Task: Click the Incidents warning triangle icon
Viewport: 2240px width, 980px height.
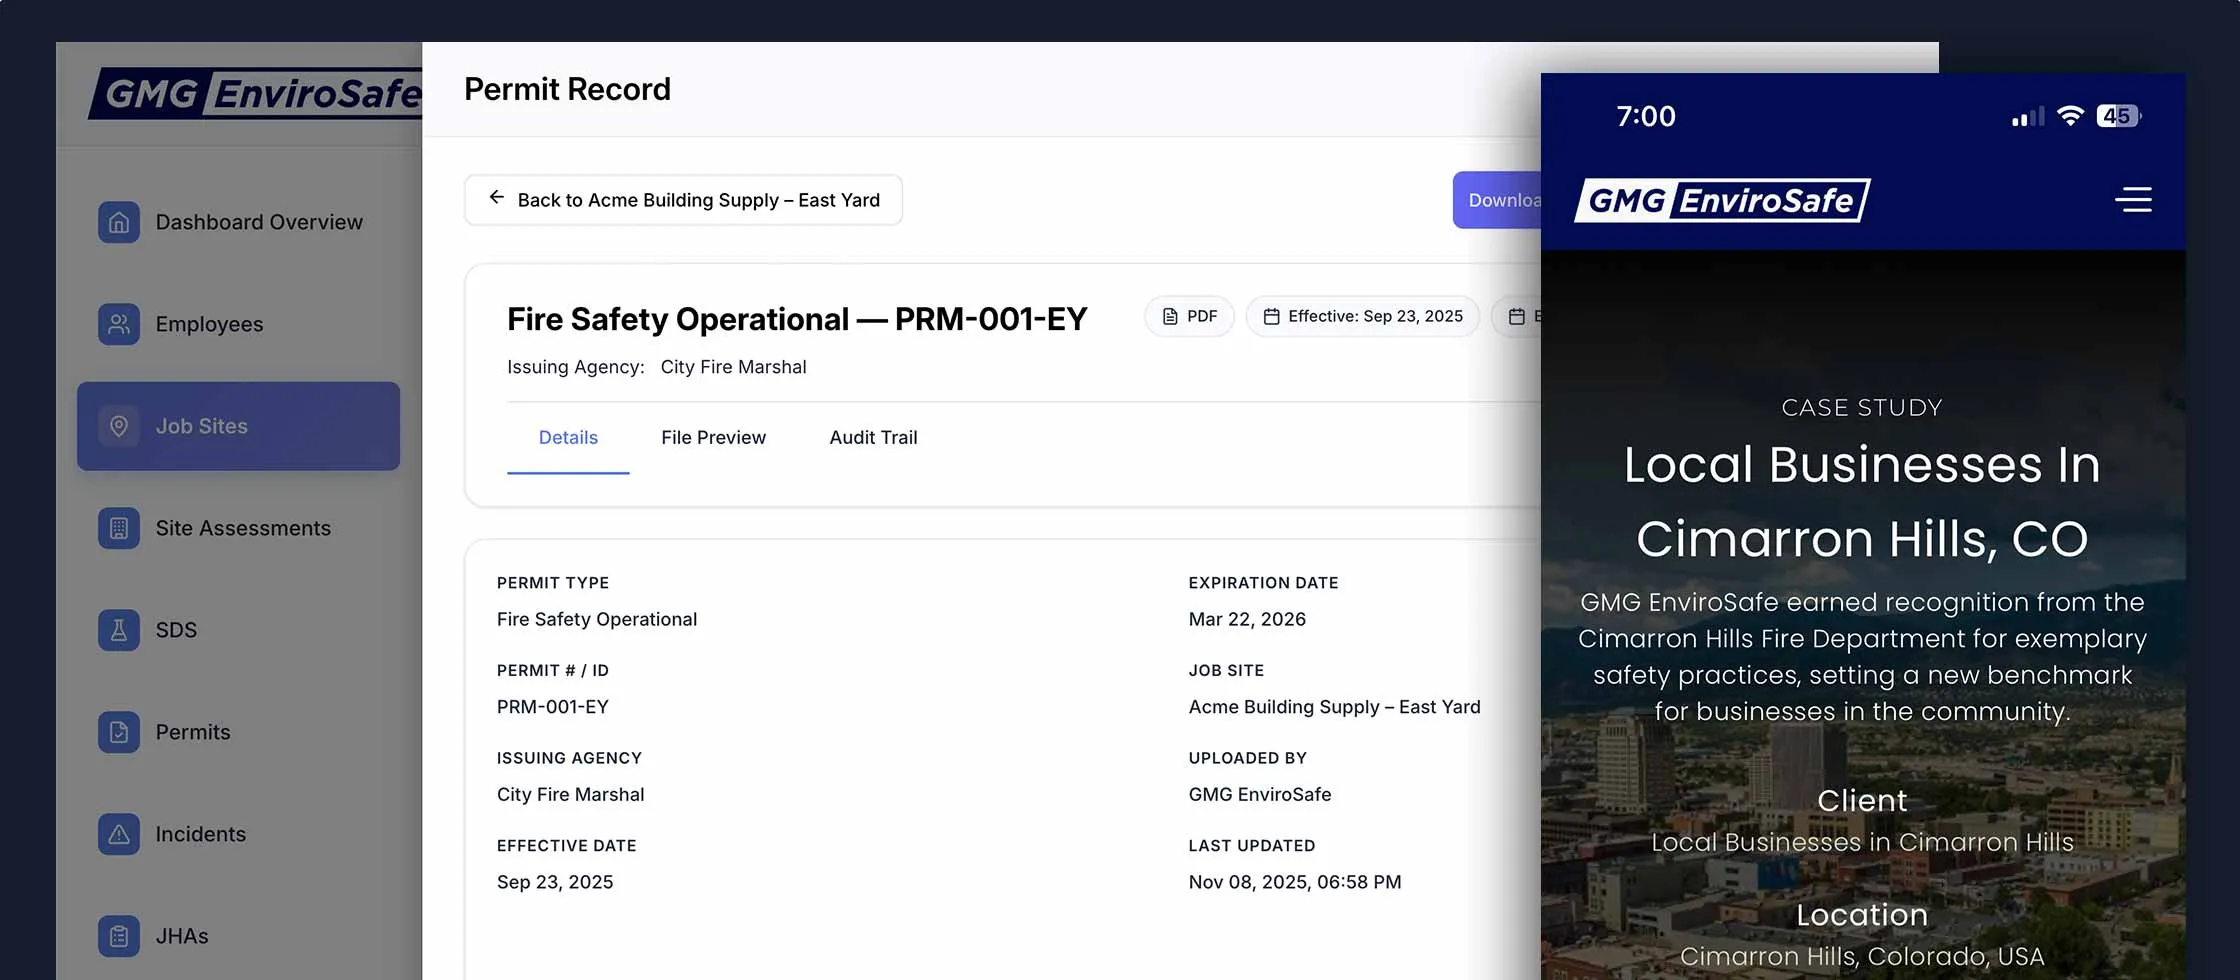Action: pyautogui.click(x=119, y=834)
